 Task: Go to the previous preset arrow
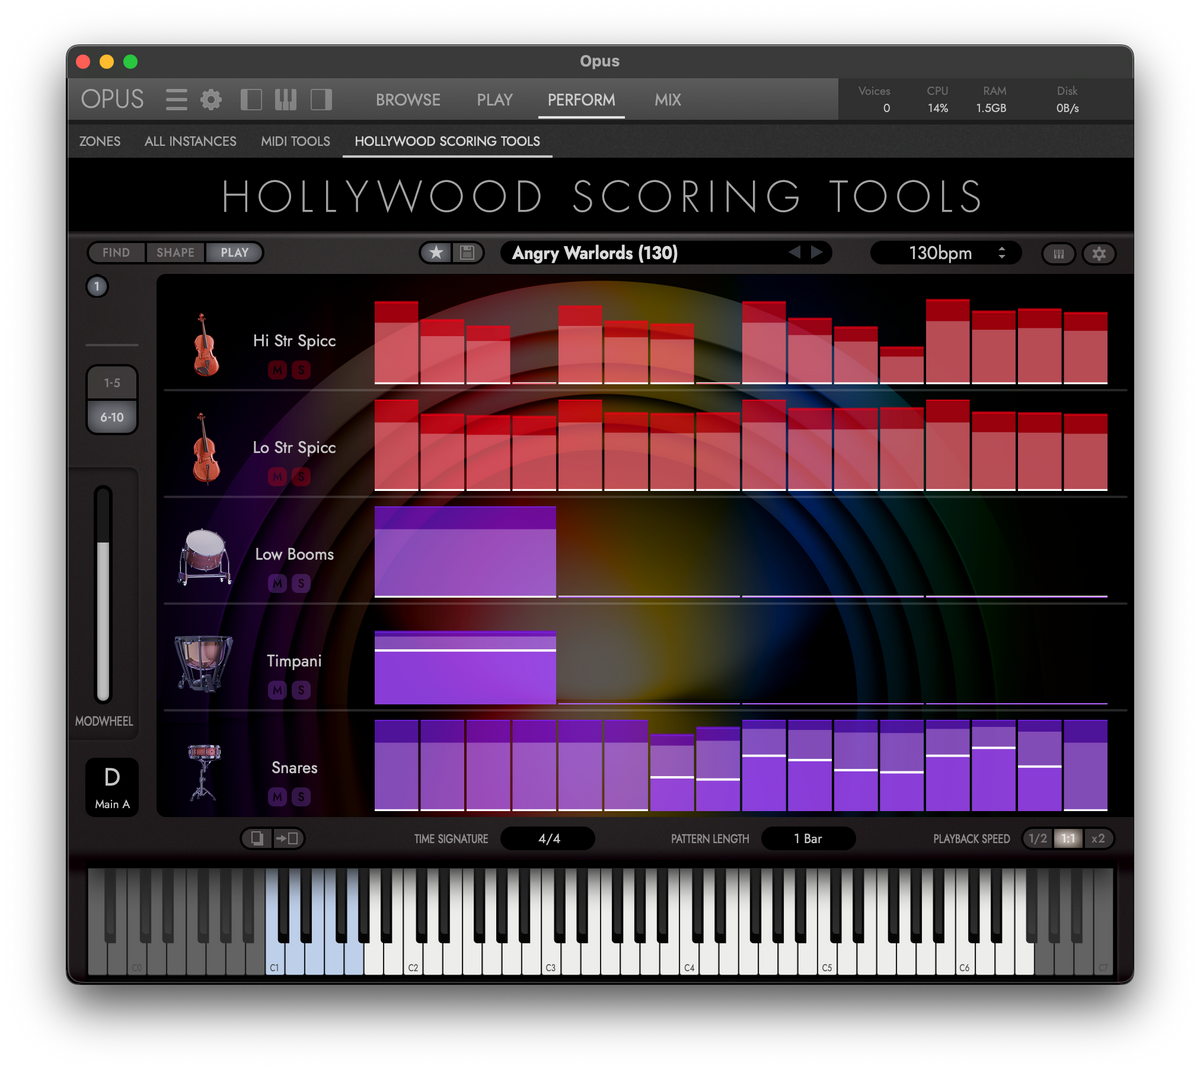[x=794, y=252]
